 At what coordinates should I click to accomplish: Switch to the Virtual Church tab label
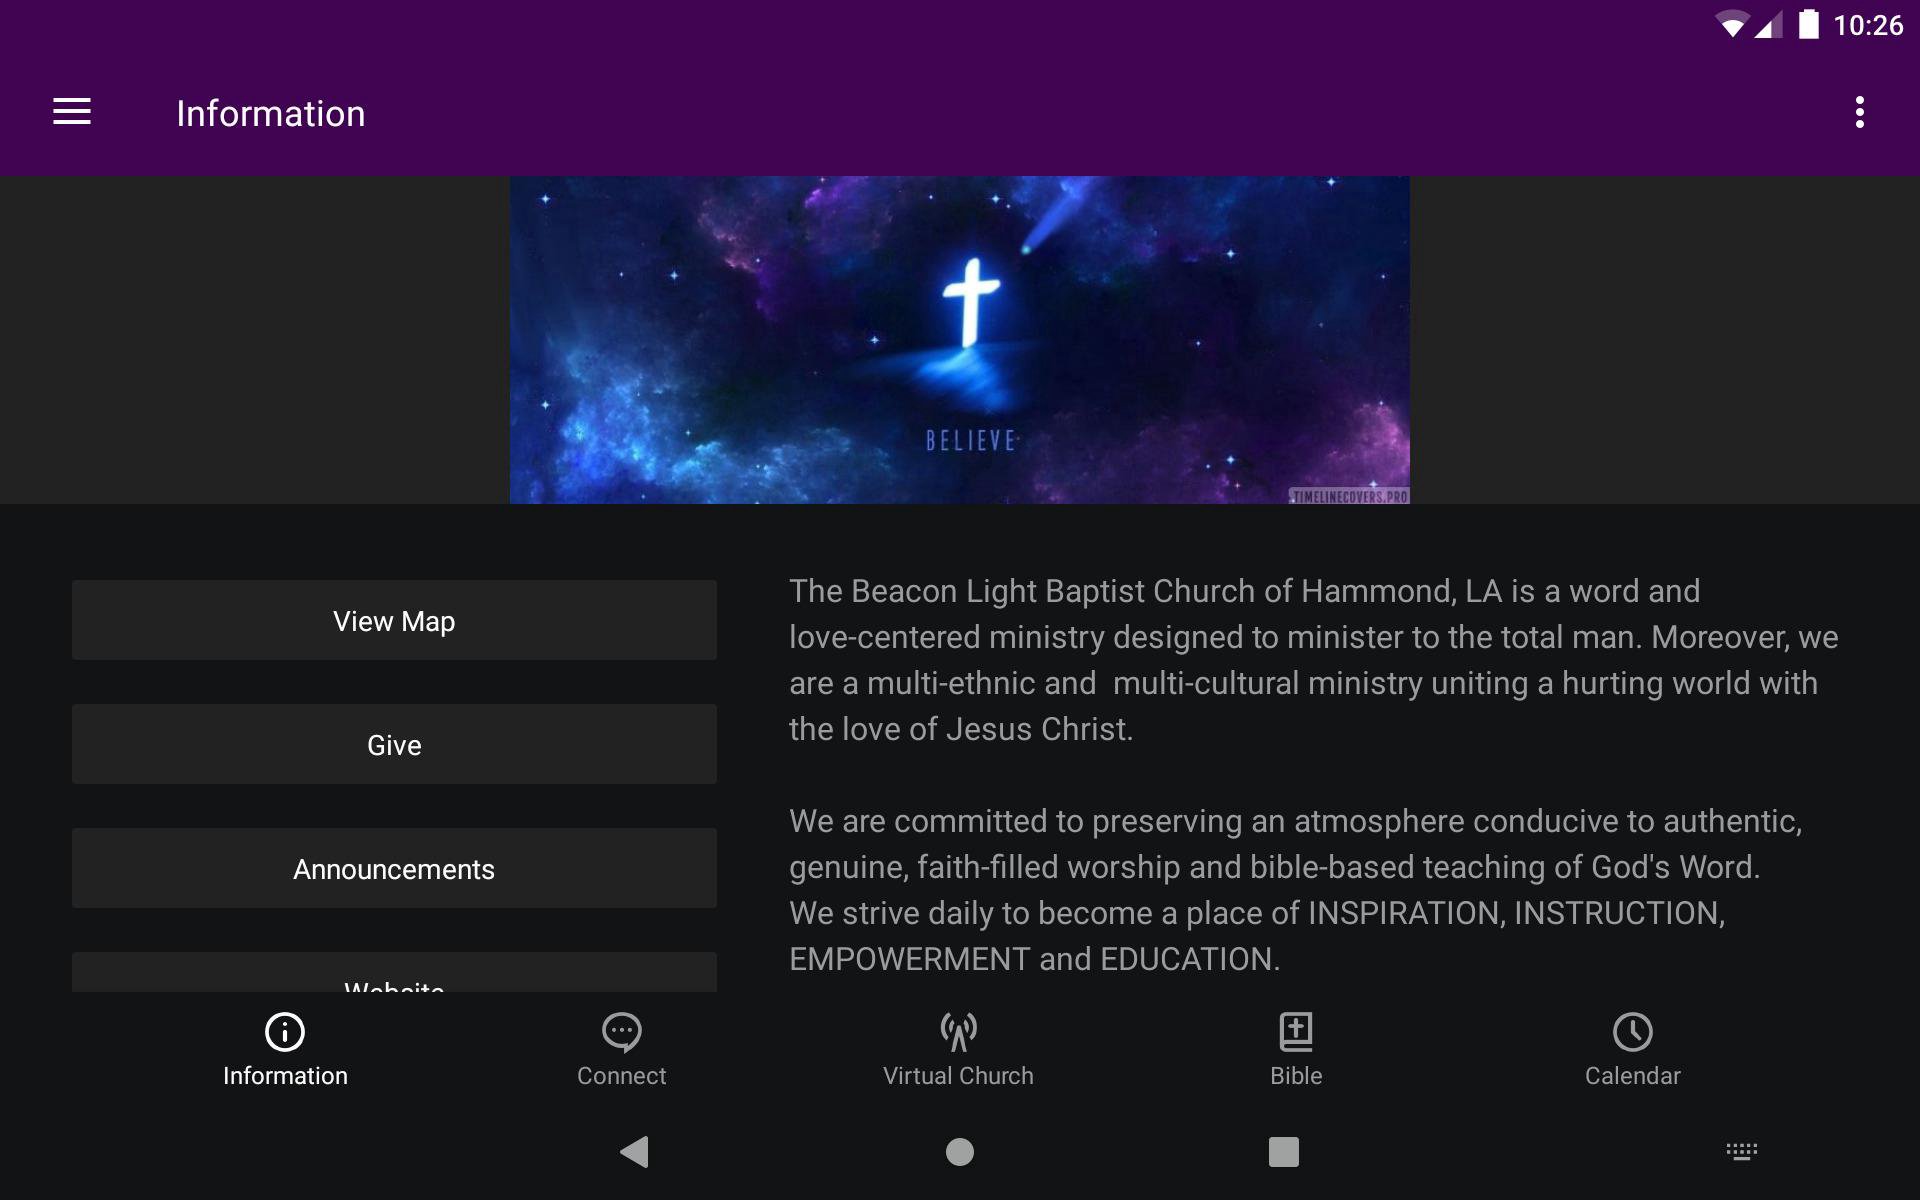tap(958, 1076)
